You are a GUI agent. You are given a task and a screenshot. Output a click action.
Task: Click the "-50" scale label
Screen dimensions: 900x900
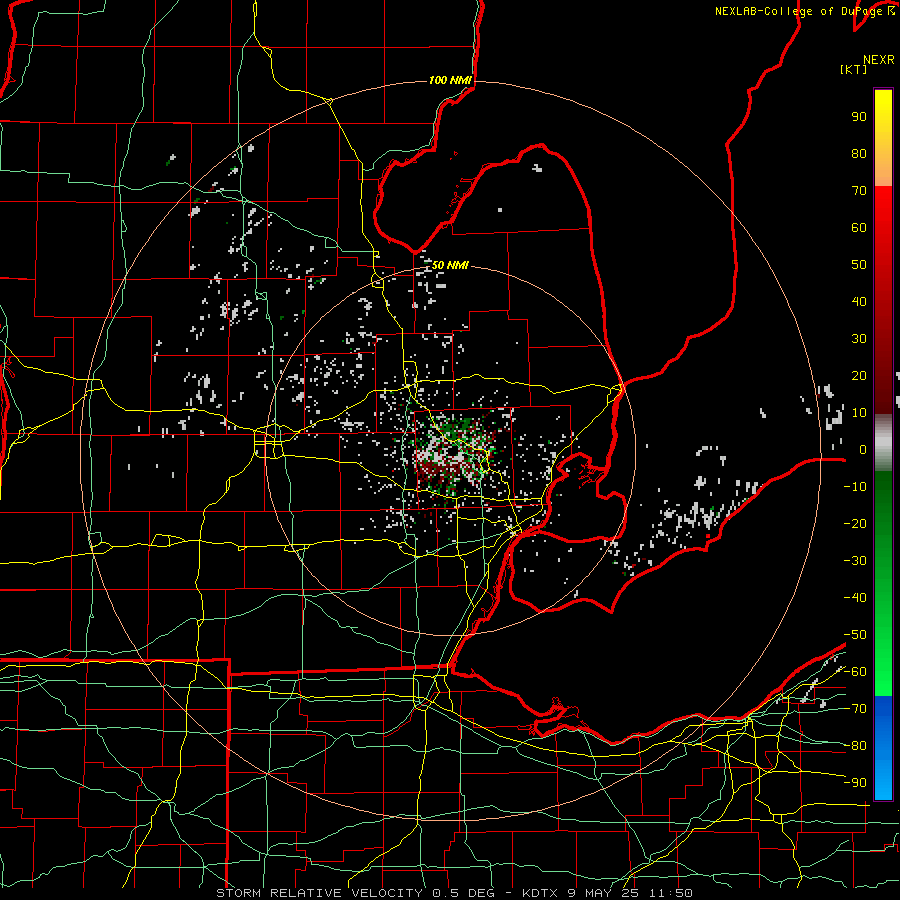tap(855, 634)
